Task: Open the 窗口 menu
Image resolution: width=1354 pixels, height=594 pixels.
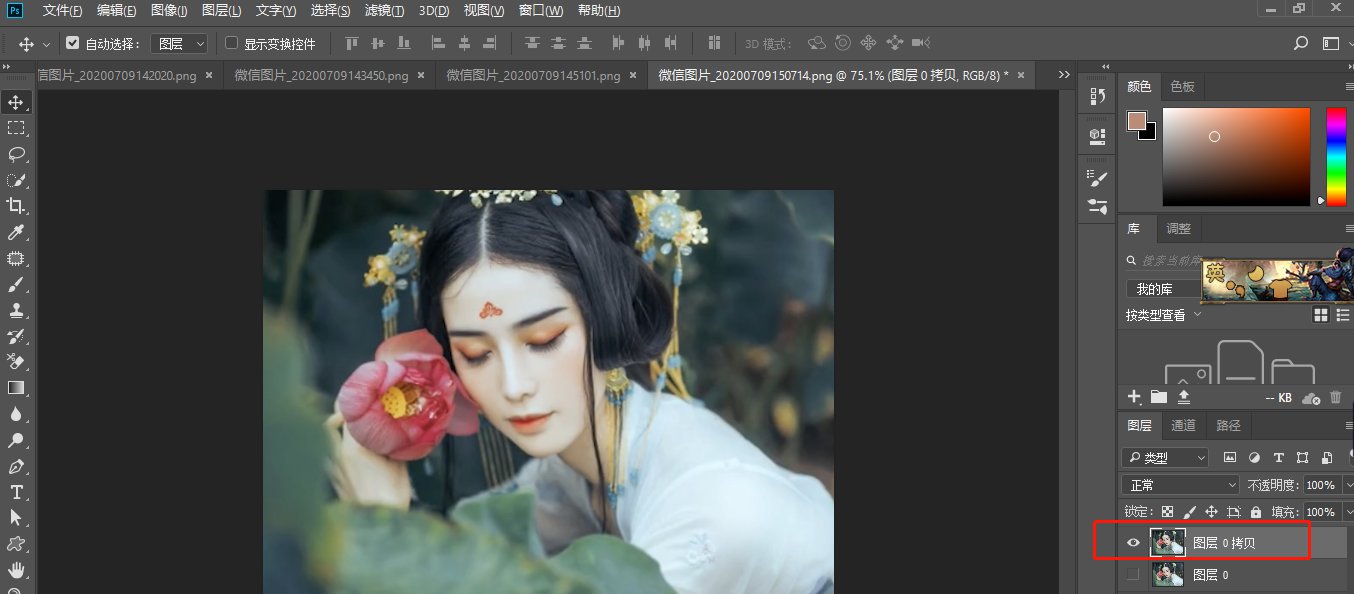Action: 541,11
